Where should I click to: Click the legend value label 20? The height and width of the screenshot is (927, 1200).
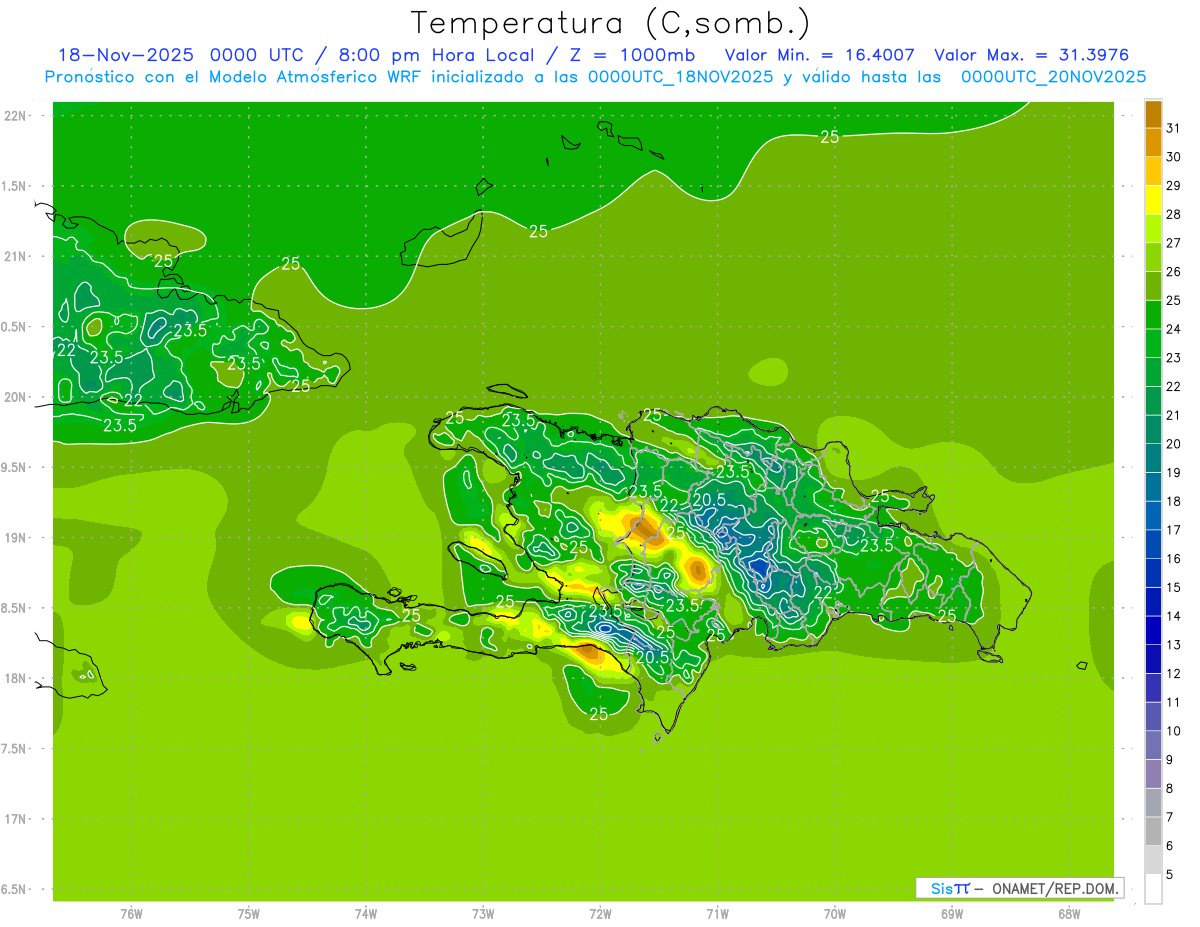(x=1173, y=444)
